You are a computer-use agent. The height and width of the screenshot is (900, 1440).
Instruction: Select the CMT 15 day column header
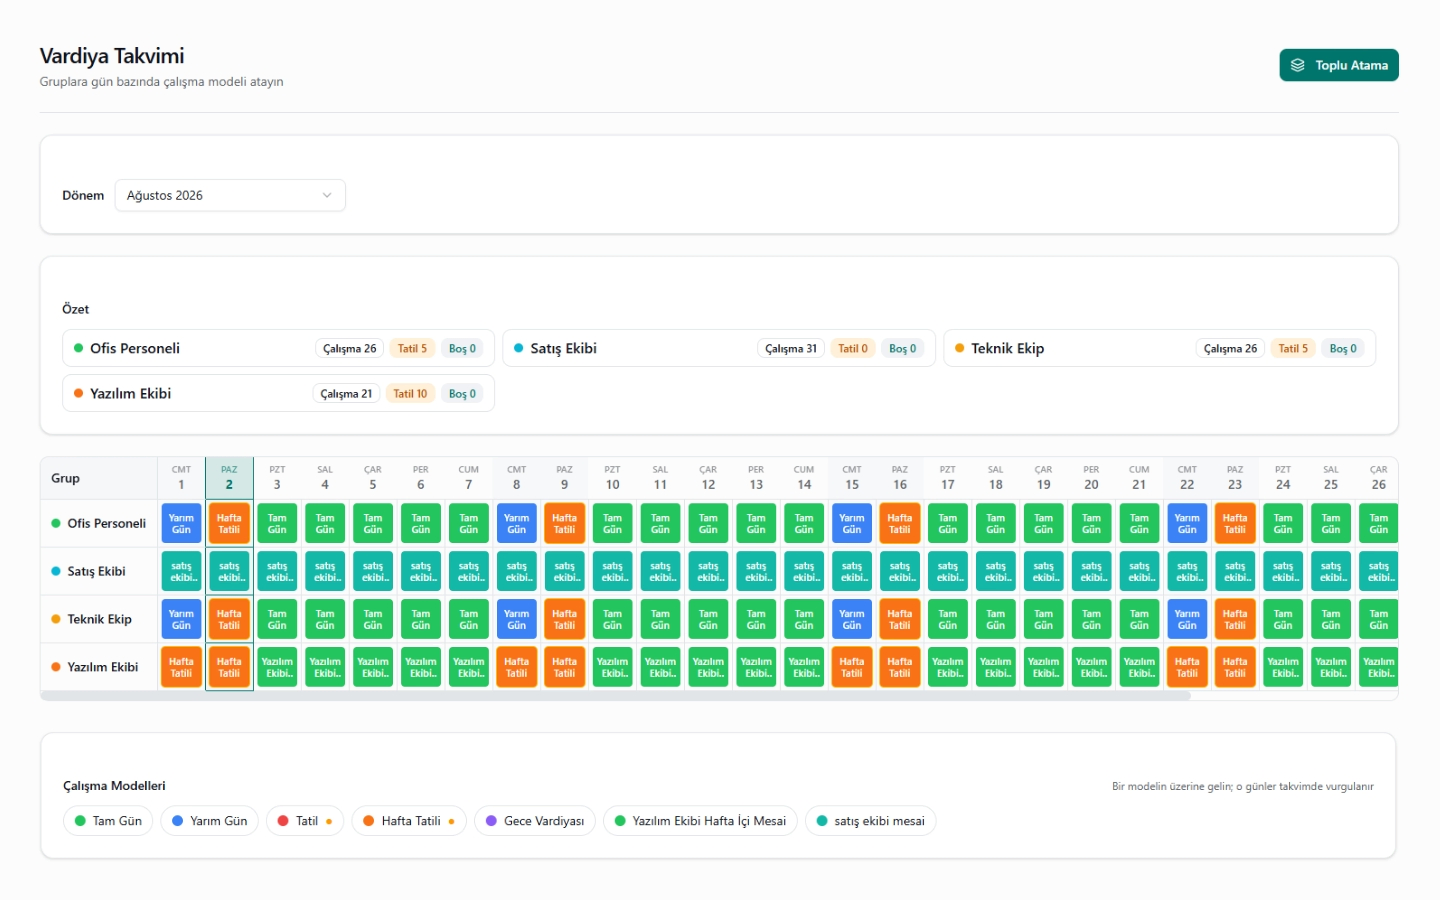(x=852, y=478)
